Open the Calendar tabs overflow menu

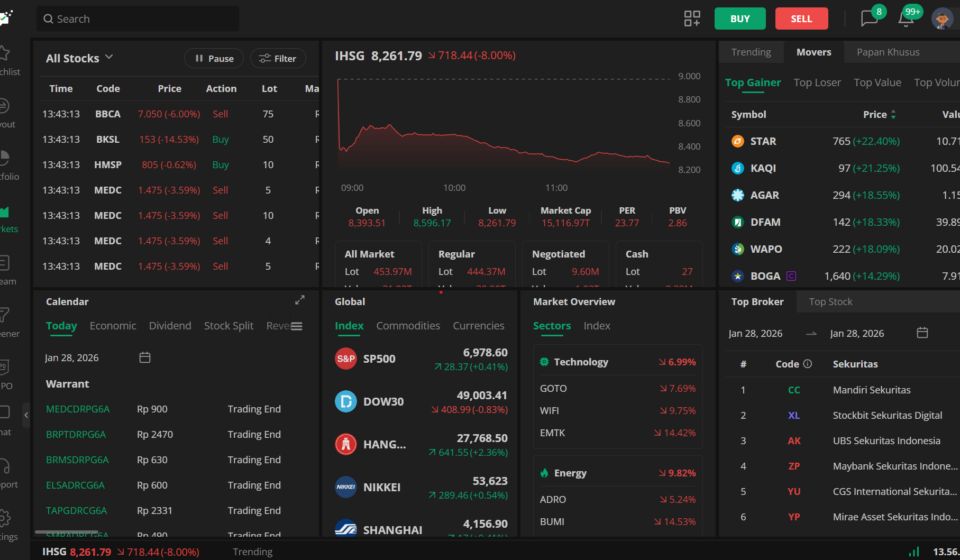(x=296, y=326)
